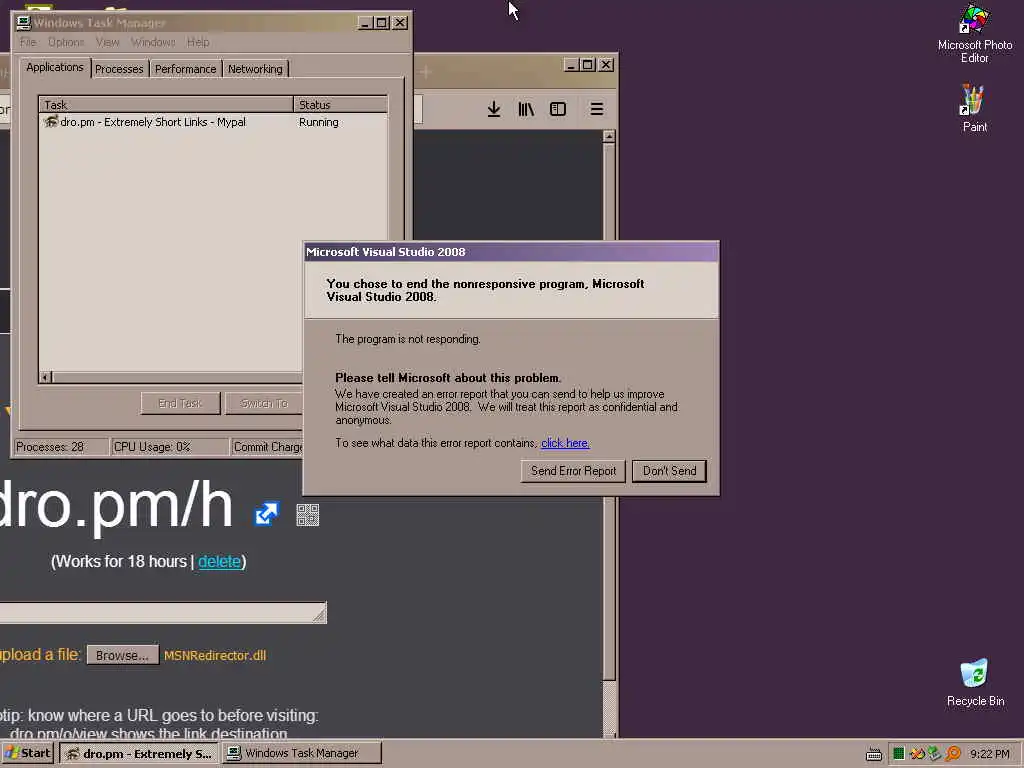This screenshot has width=1024, height=768.
Task: Click the task list horizontal scrollbar left arrow
Action: tap(46, 377)
